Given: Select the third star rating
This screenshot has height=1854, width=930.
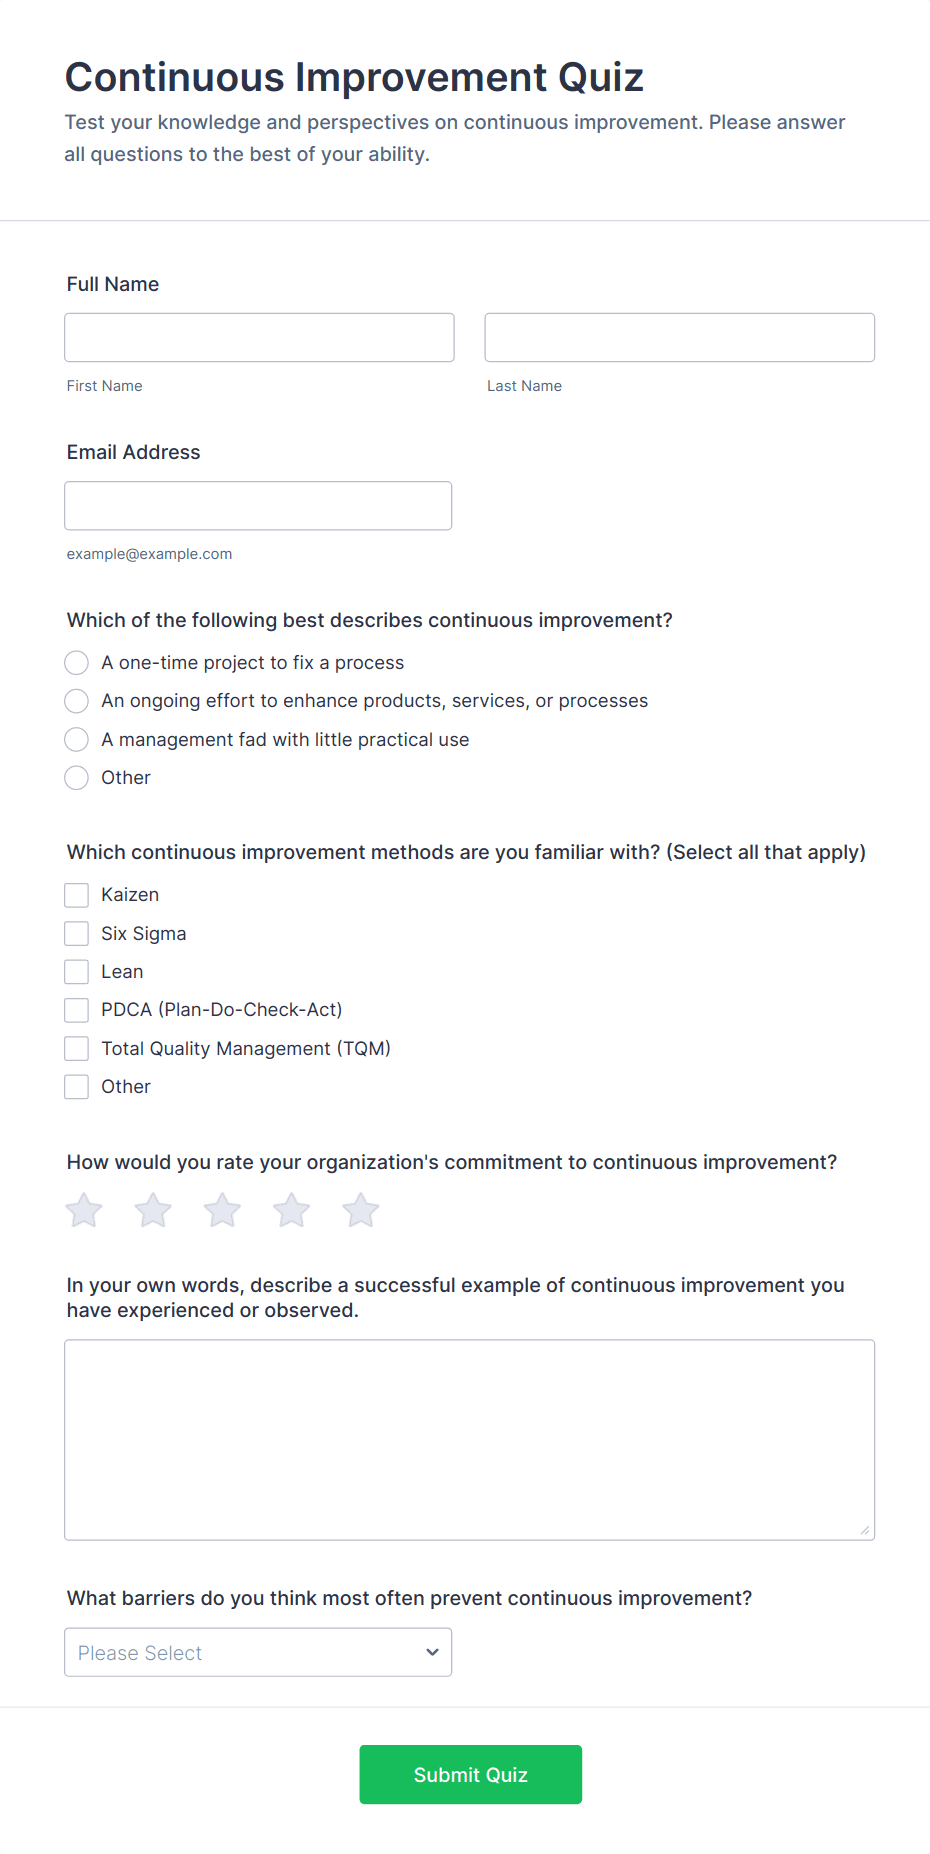Looking at the screenshot, I should pos(222,1210).
